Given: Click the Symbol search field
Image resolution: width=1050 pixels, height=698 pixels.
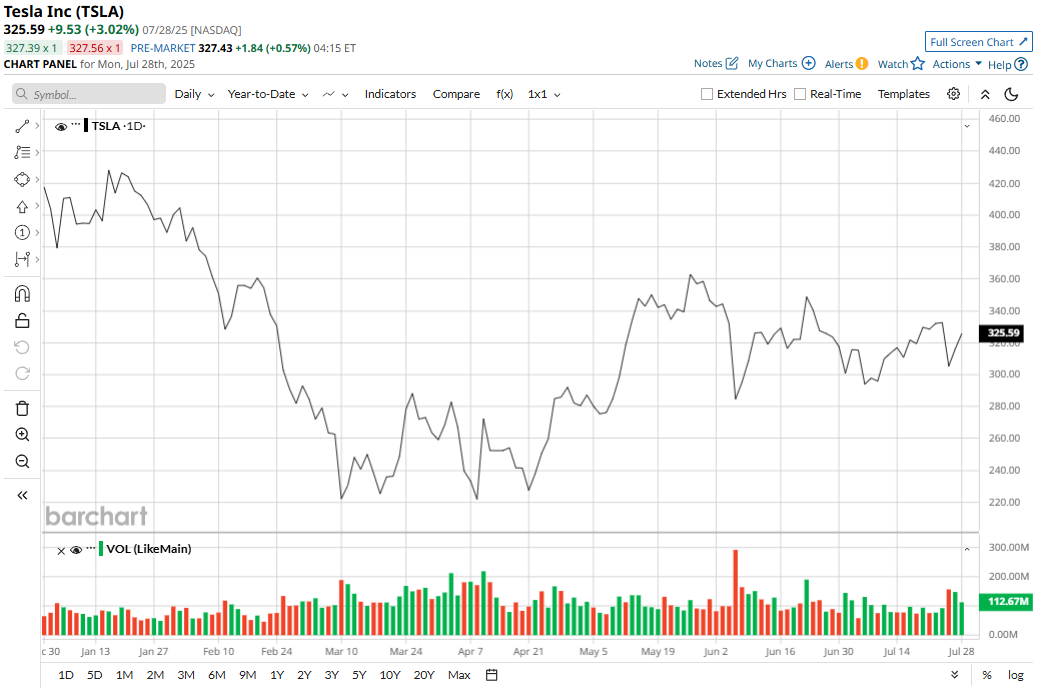Looking at the screenshot, I should (89, 94).
